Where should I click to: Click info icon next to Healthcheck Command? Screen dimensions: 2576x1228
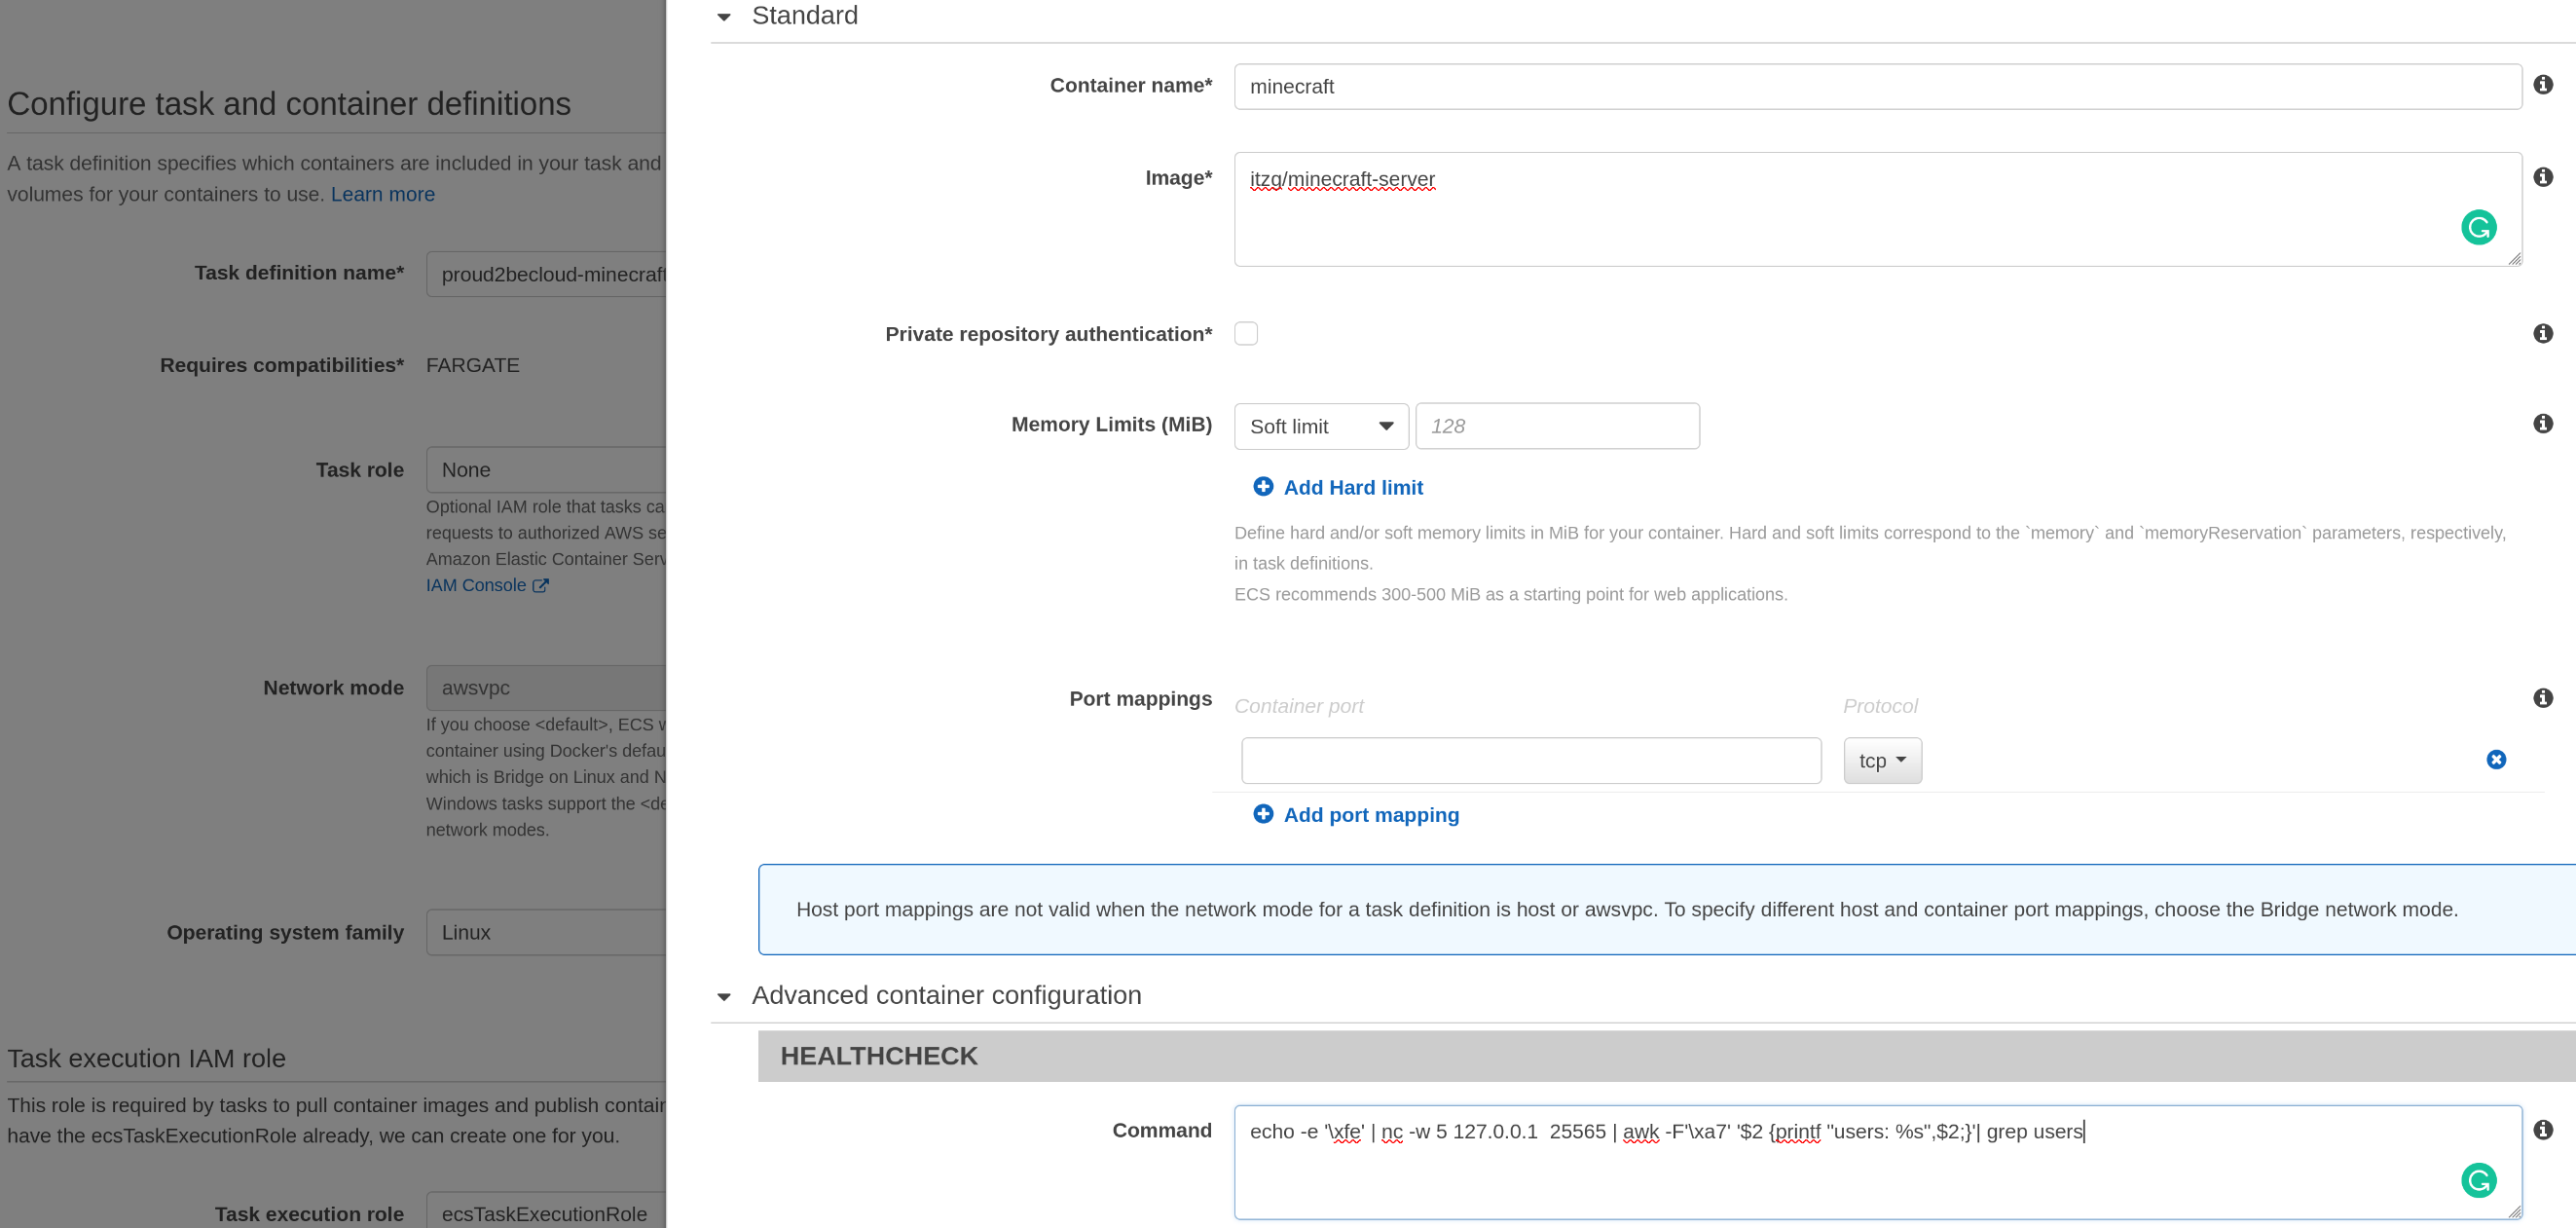click(x=2543, y=1130)
